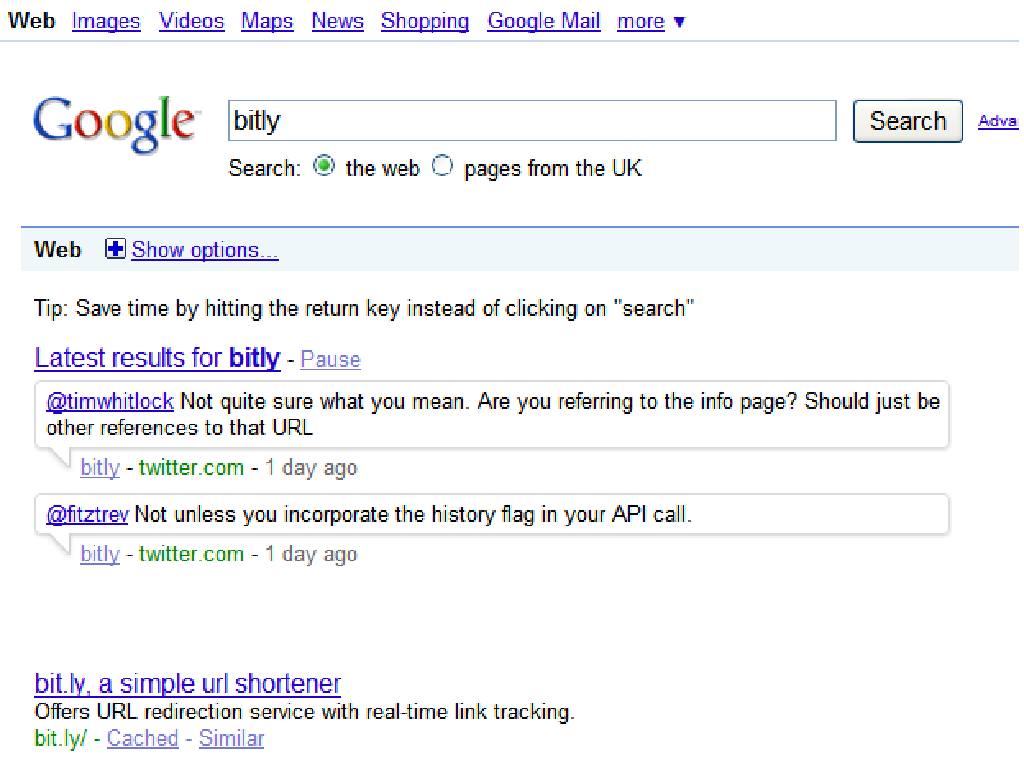View the Cached version of bit.ly
This screenshot has height=768, width=1024.
point(142,738)
